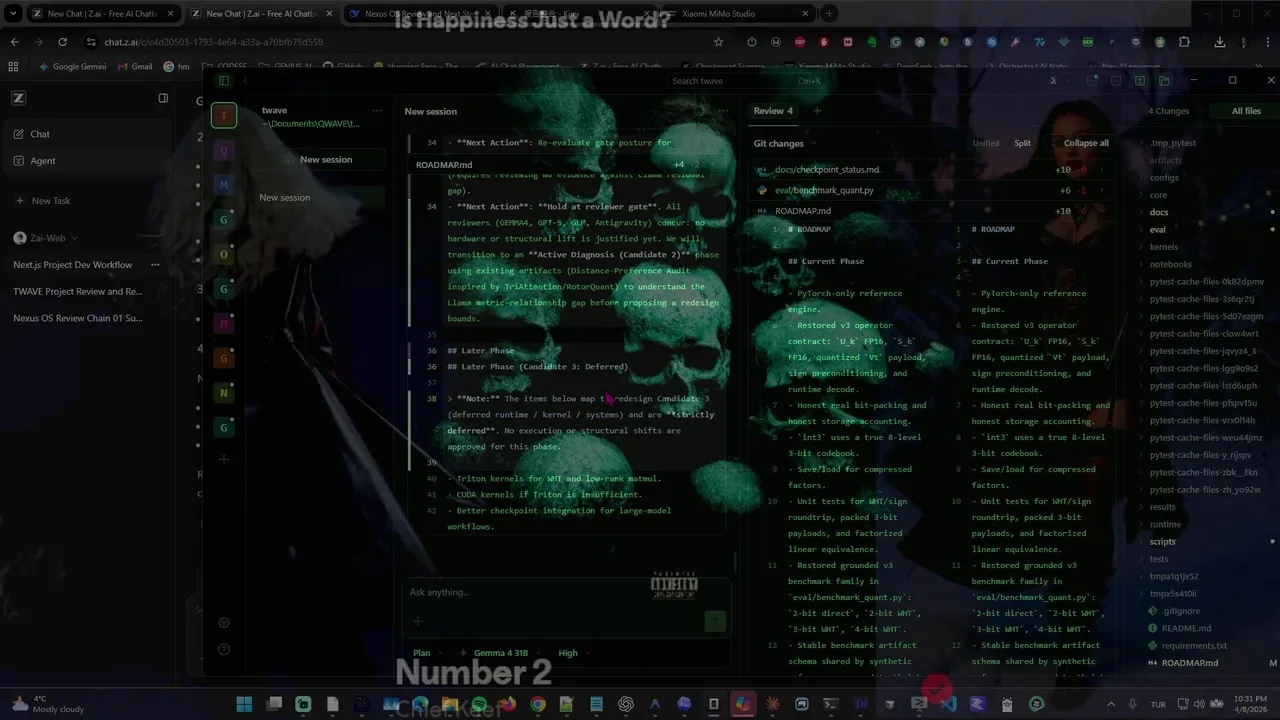Open Nexus OS Review Chain chat

click(77, 318)
